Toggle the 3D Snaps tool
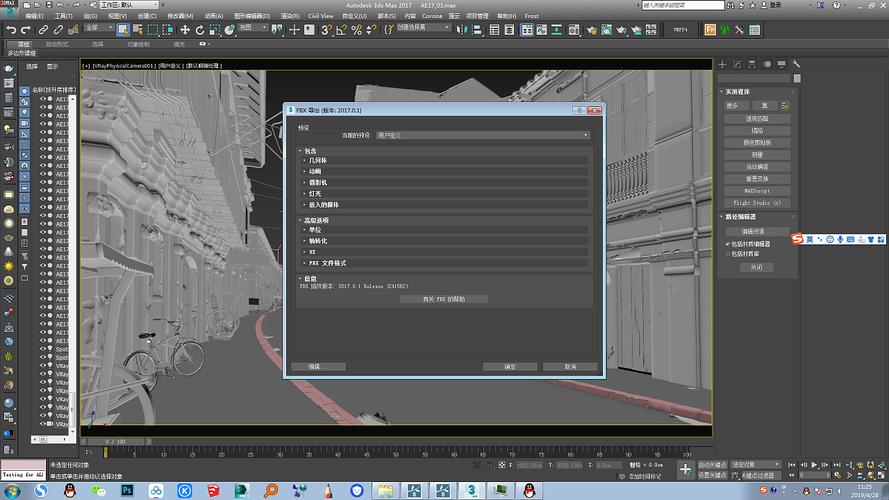This screenshot has width=889, height=500. [x=326, y=30]
